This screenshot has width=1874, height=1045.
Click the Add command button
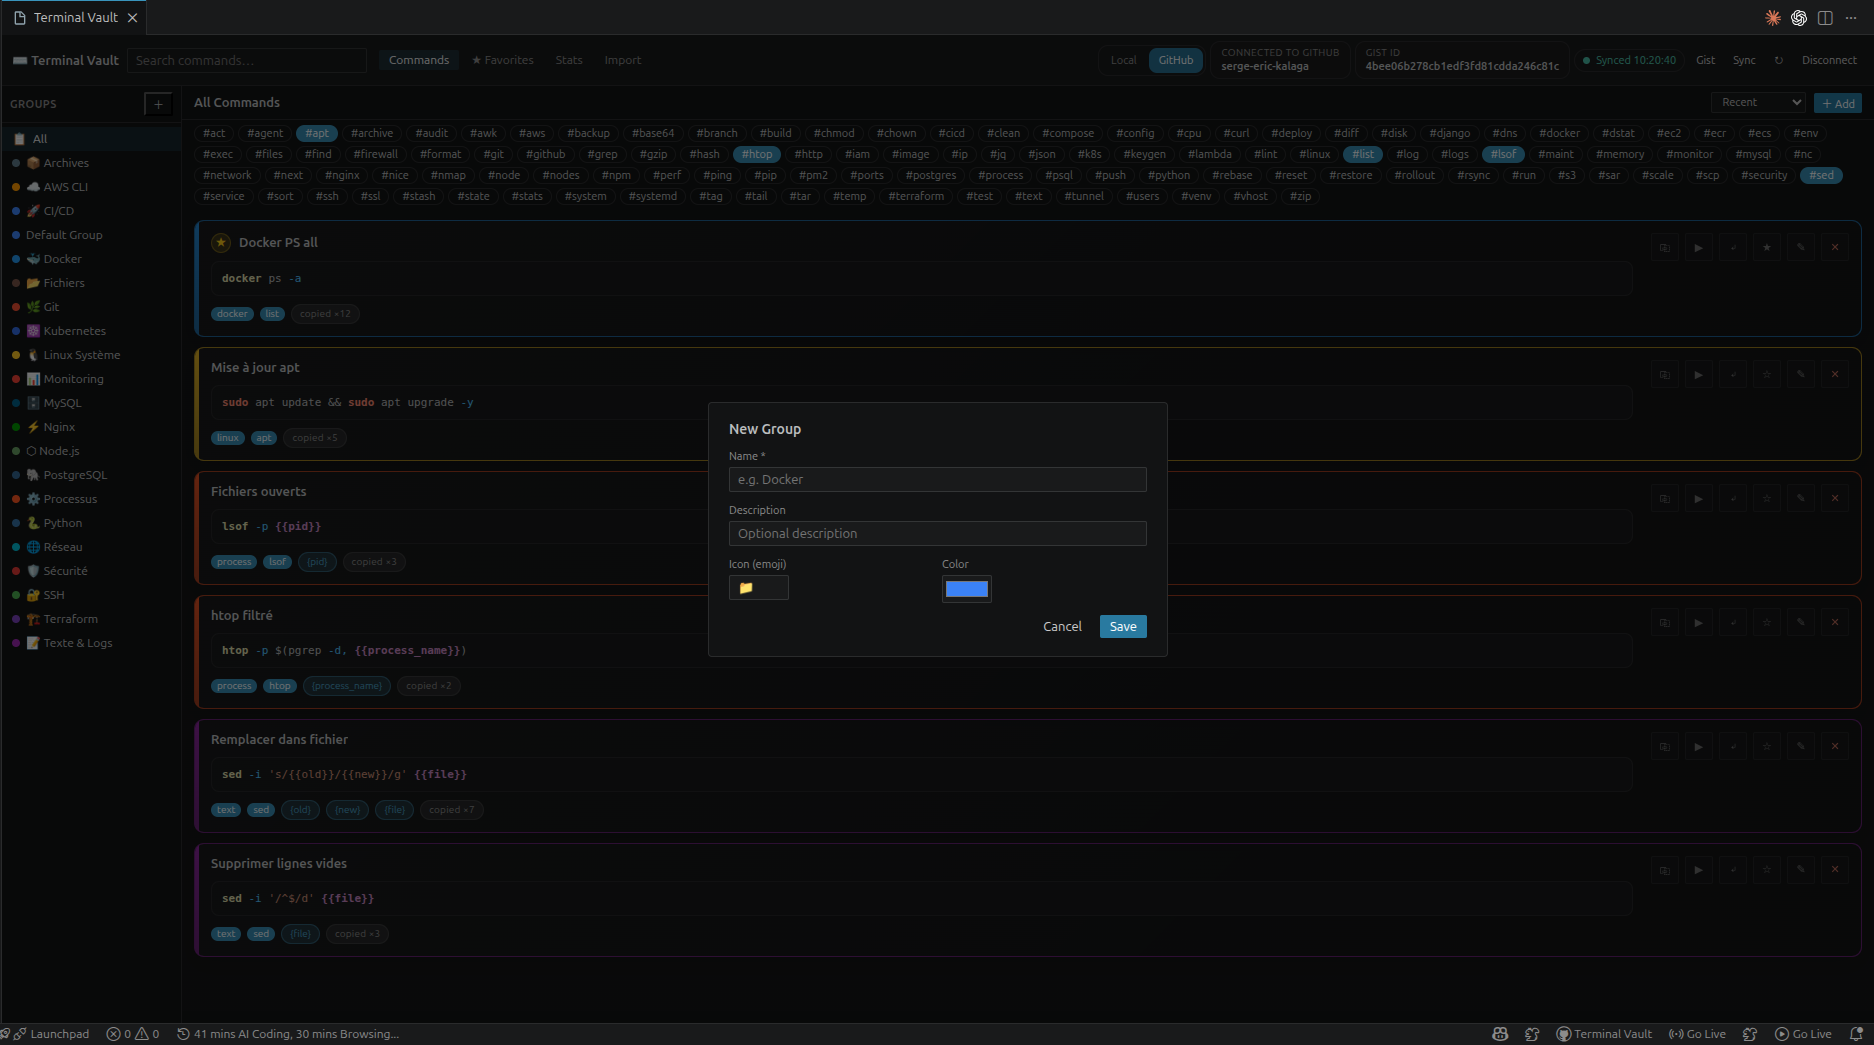pyautogui.click(x=1838, y=103)
